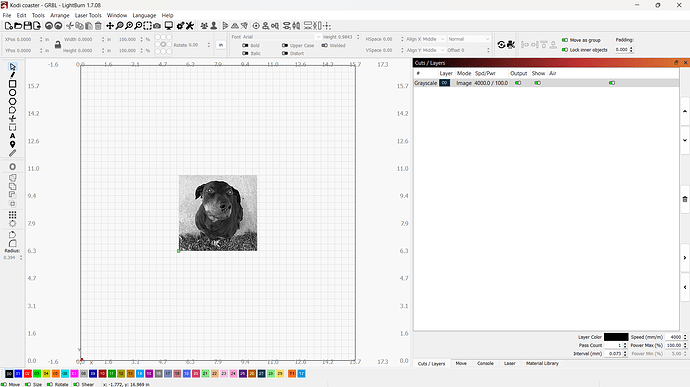
Task: Select the Create Text tool
Action: point(12,136)
